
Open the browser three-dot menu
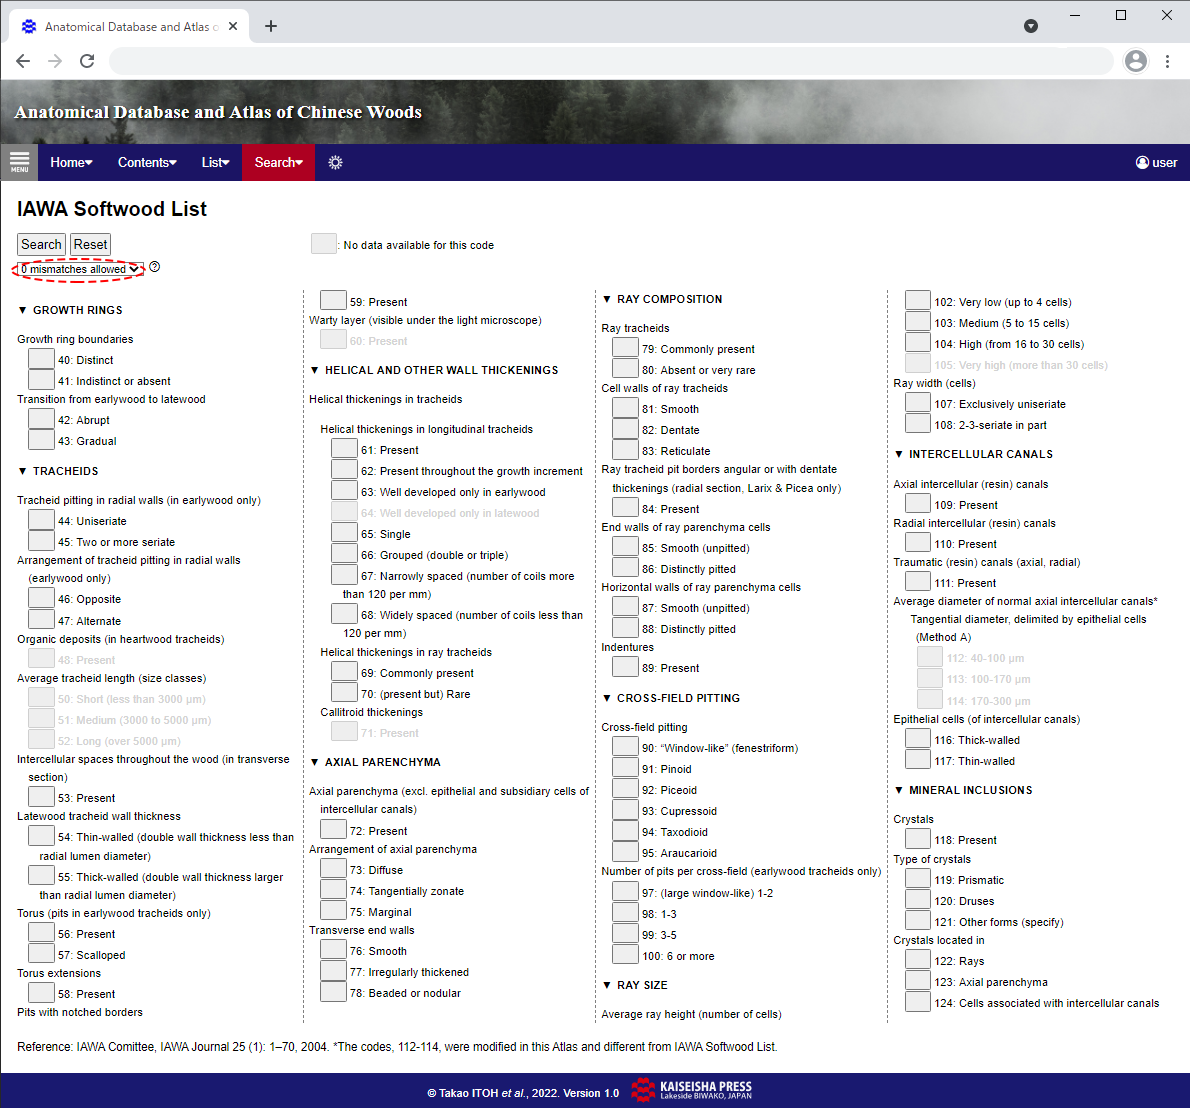1167,61
